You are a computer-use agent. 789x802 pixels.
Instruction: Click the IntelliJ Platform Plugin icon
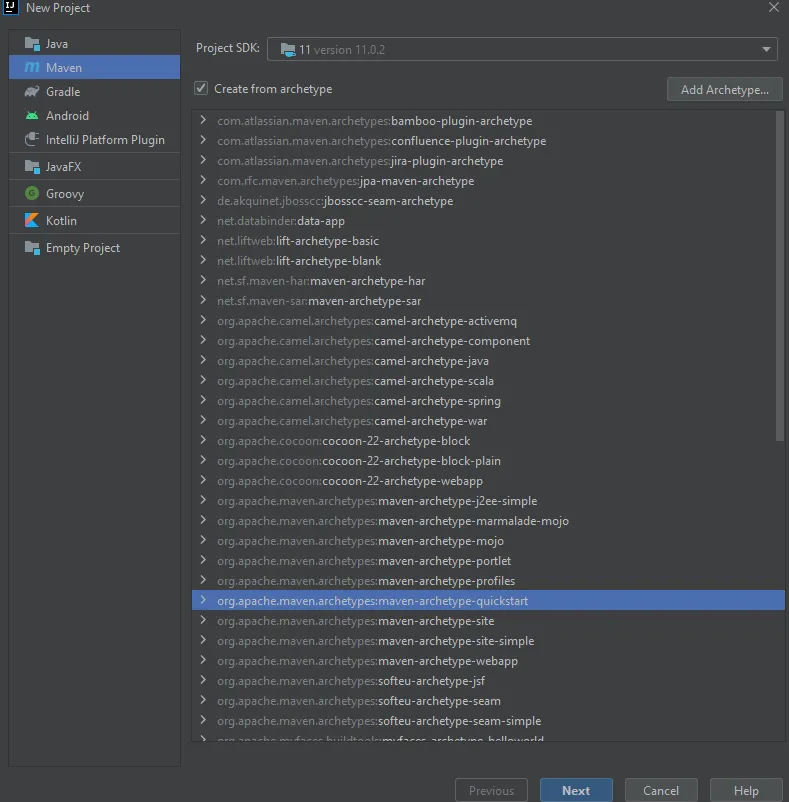click(x=32, y=139)
